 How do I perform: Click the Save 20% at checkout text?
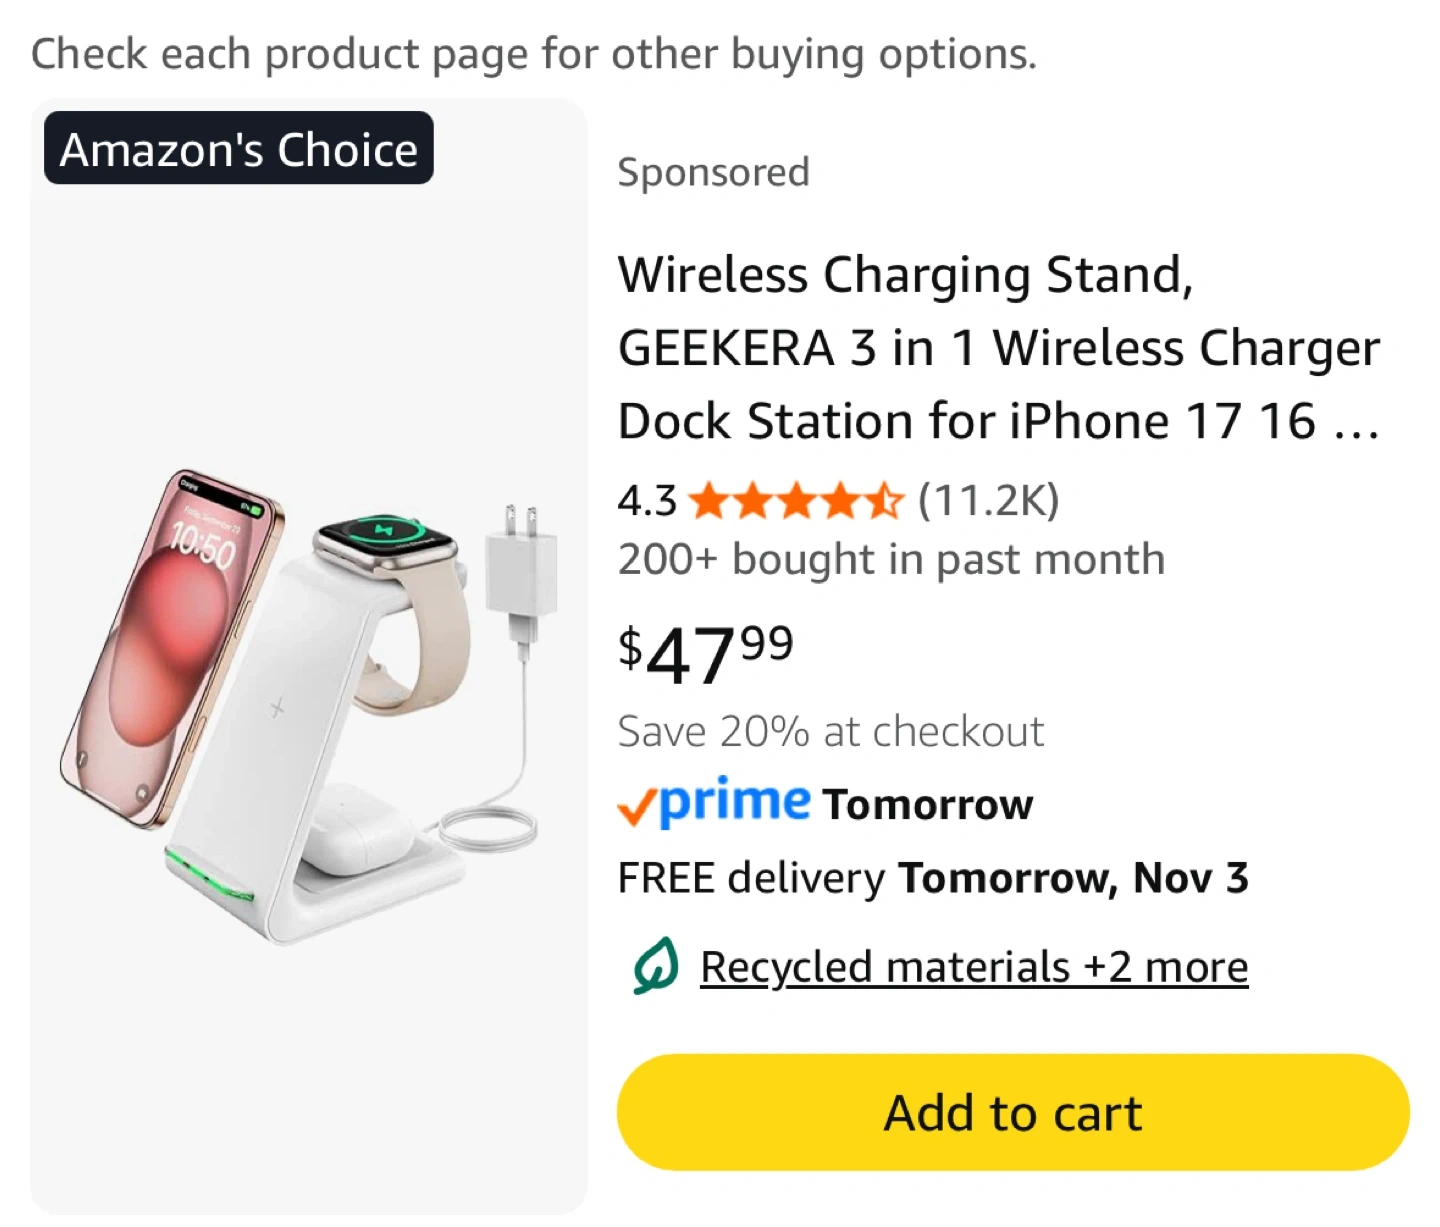point(830,732)
